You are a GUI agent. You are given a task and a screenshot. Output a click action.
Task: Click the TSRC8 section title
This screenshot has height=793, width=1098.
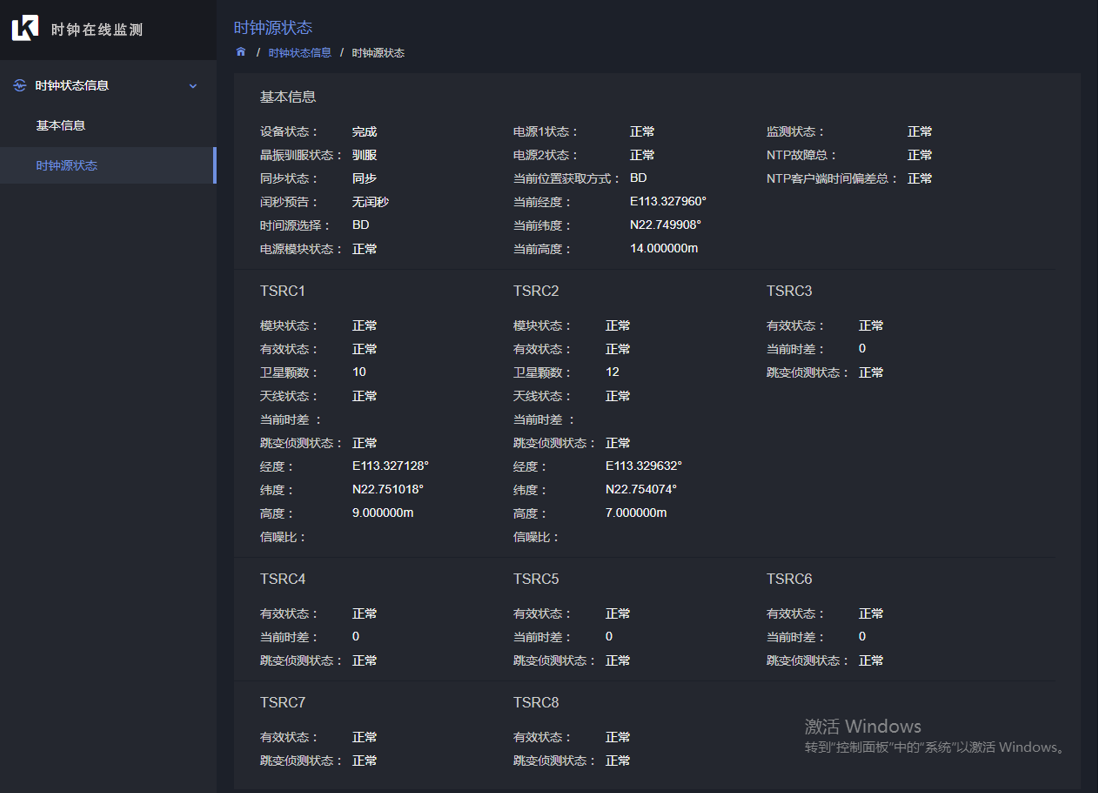(536, 703)
